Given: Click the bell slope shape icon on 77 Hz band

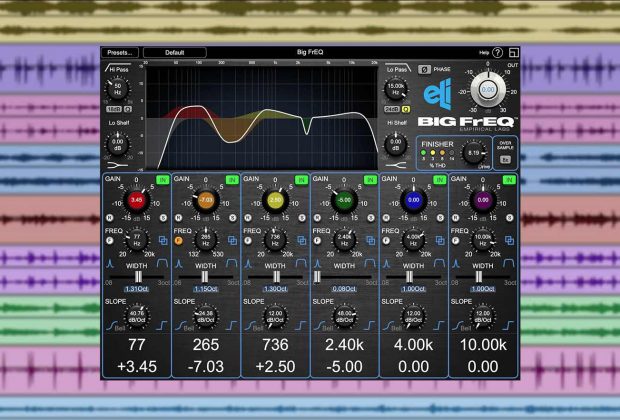Looking at the screenshot, I should [x=112, y=325].
